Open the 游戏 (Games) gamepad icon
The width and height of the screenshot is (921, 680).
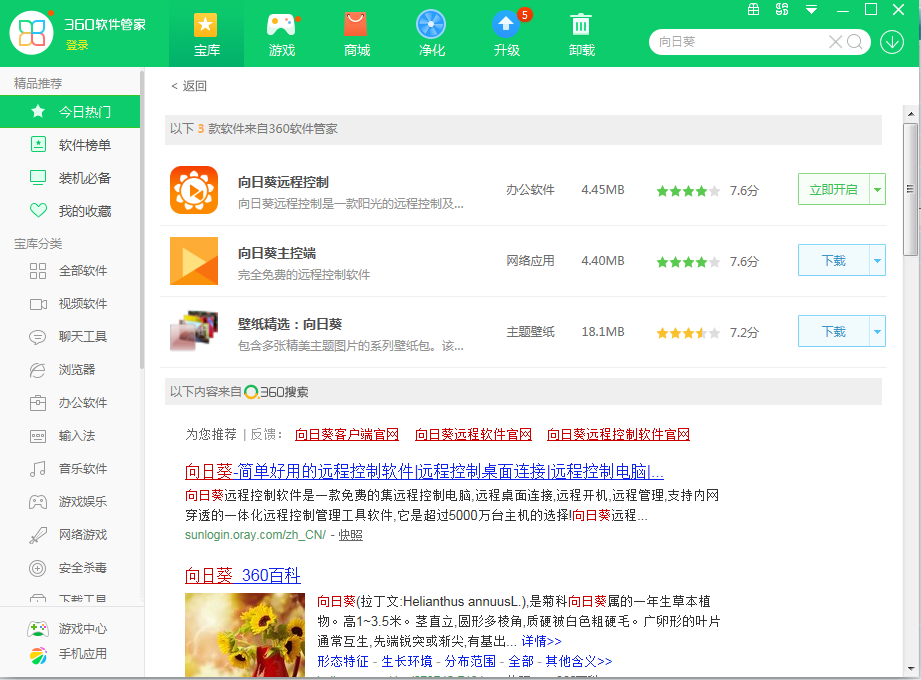pos(282,26)
